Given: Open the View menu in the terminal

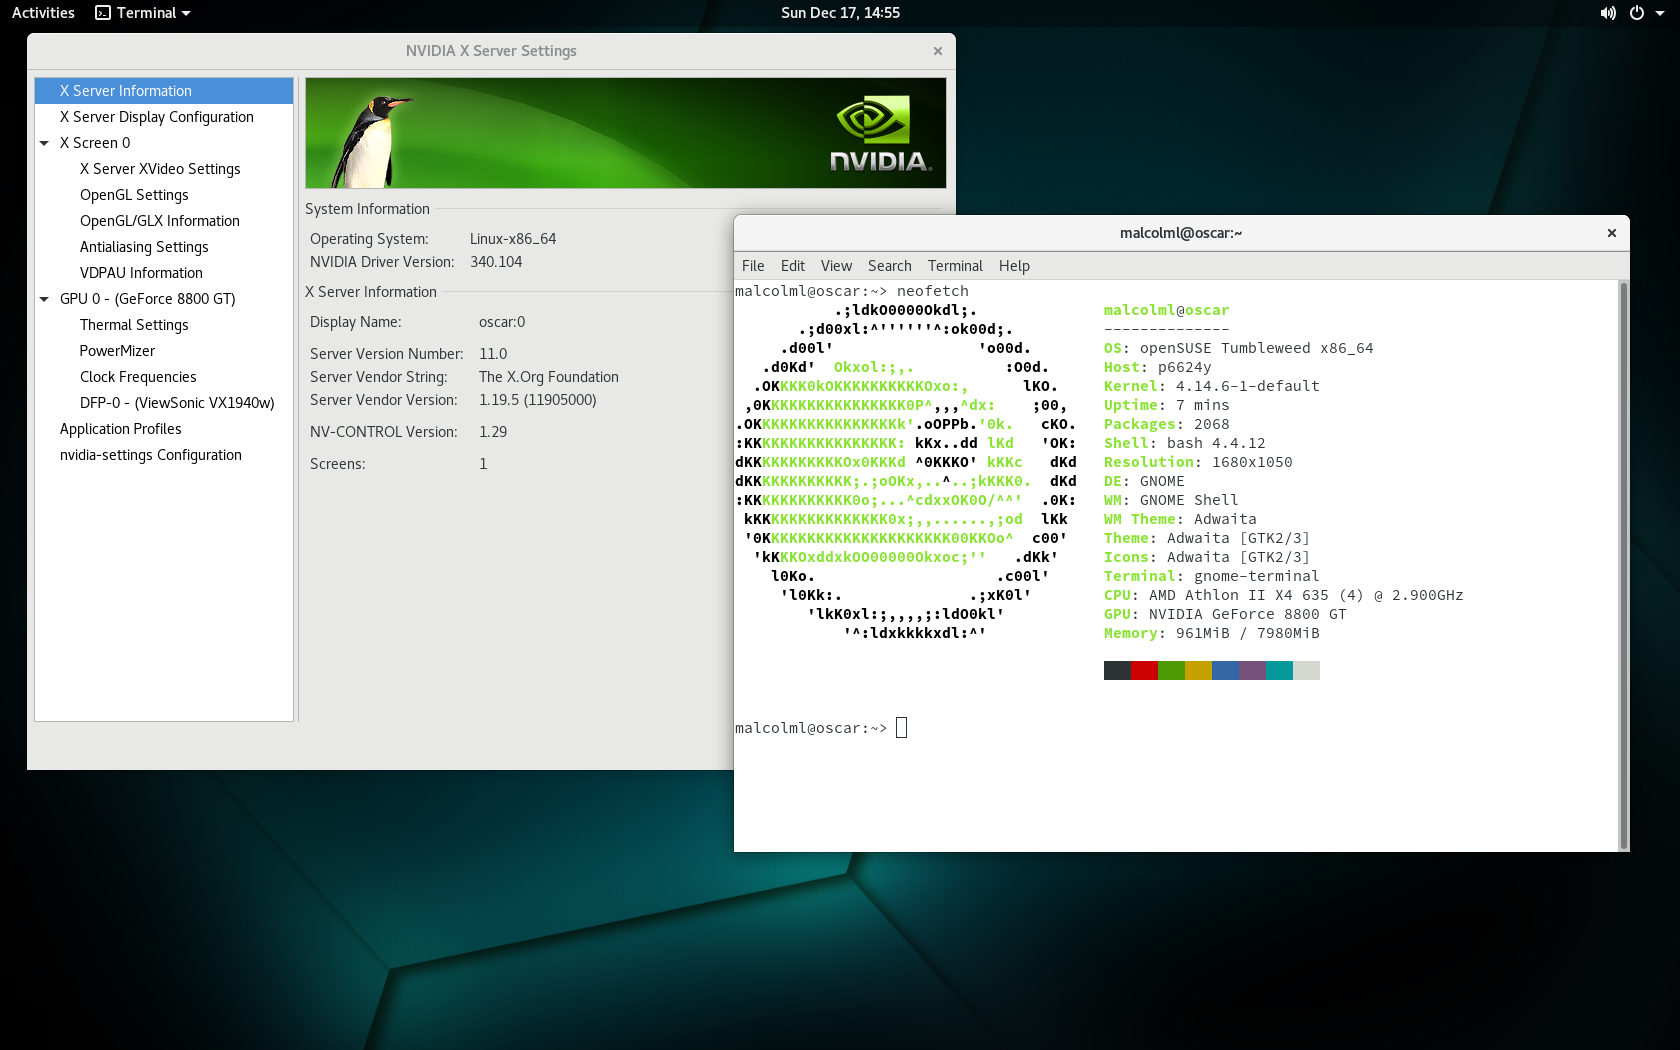Looking at the screenshot, I should point(836,266).
